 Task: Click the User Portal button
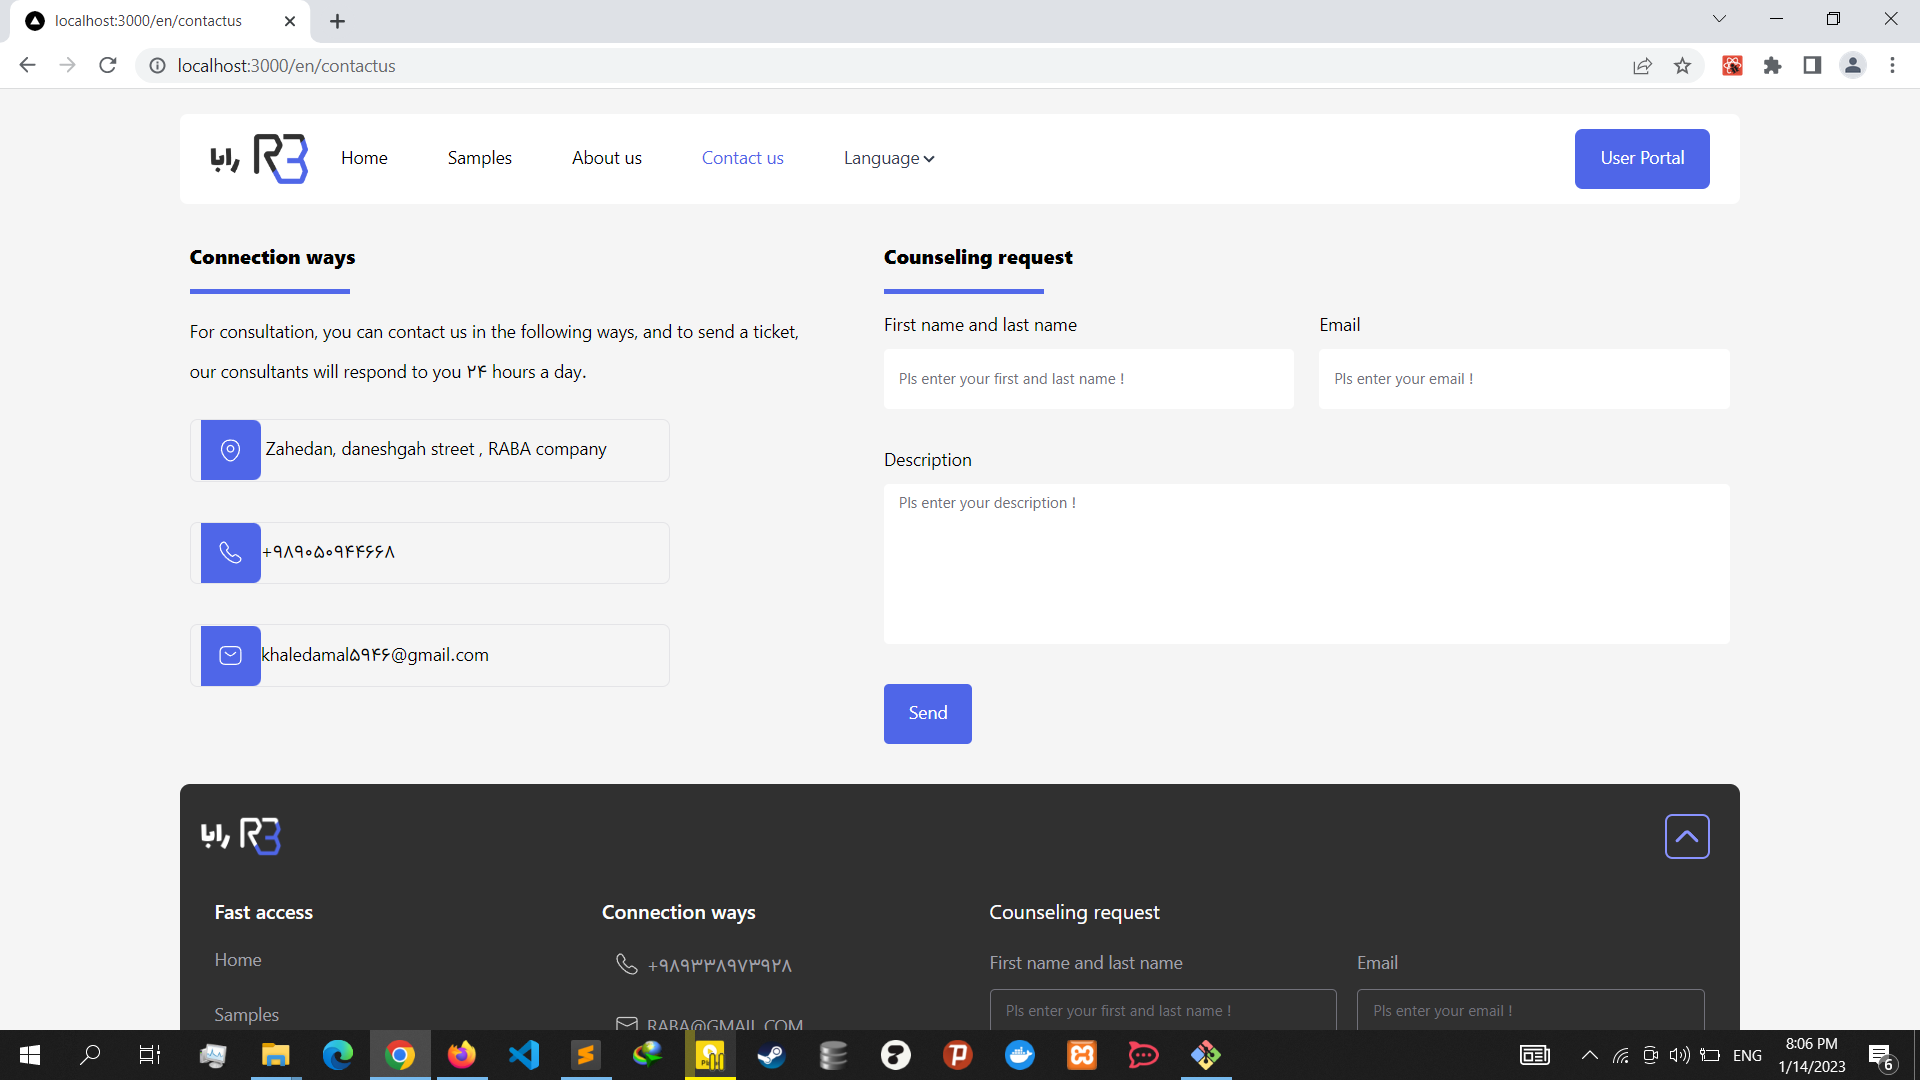coord(1642,158)
